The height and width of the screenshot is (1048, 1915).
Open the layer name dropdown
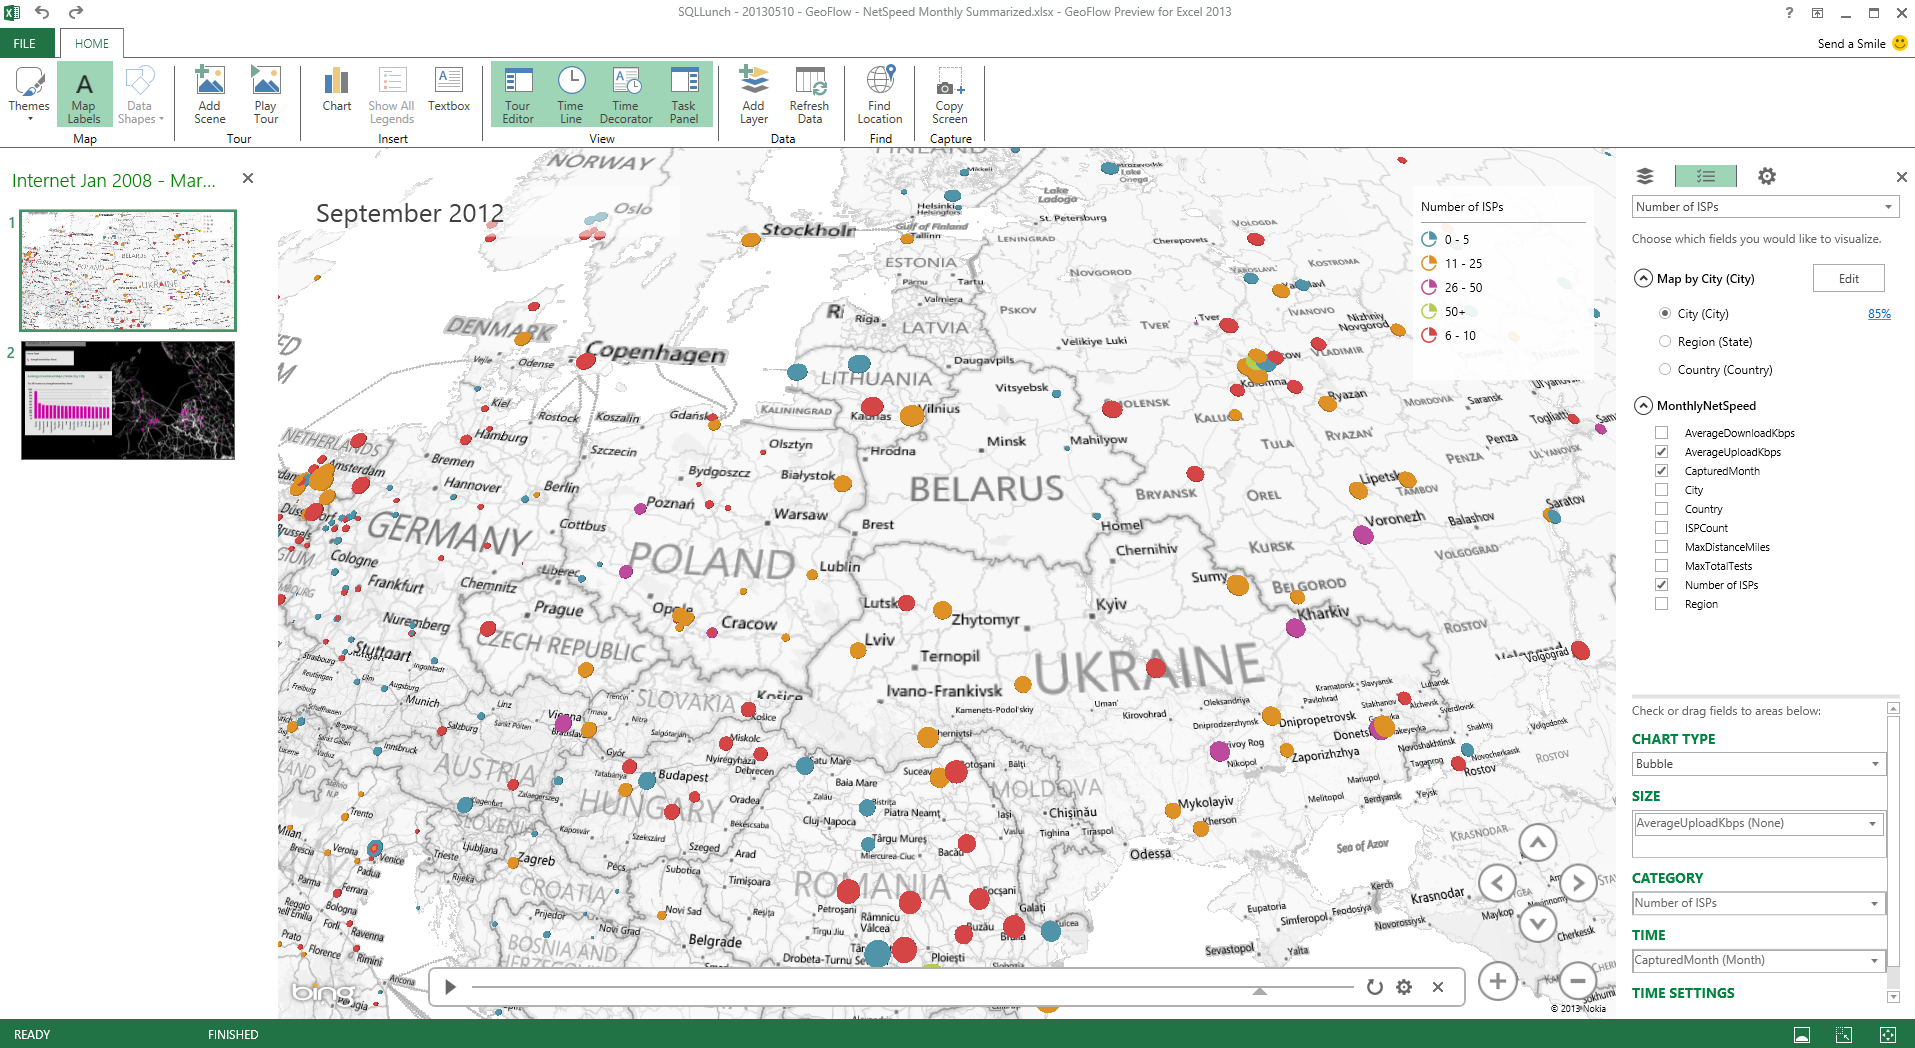coord(1765,207)
